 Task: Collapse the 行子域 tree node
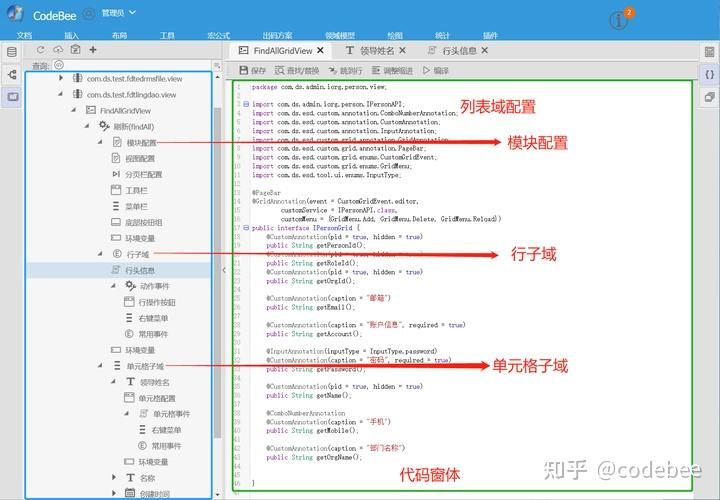(x=100, y=253)
